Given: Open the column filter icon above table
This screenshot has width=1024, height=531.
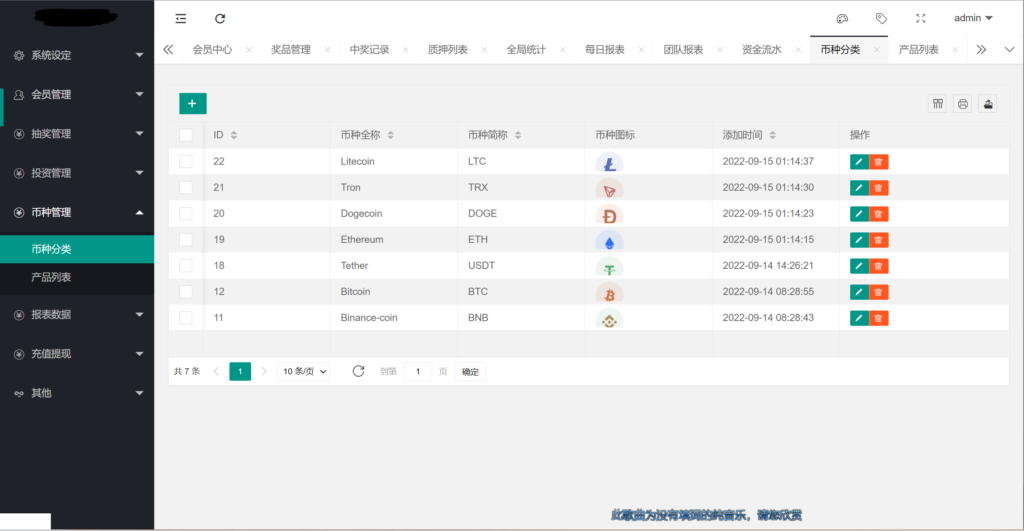Looking at the screenshot, I should [937, 104].
